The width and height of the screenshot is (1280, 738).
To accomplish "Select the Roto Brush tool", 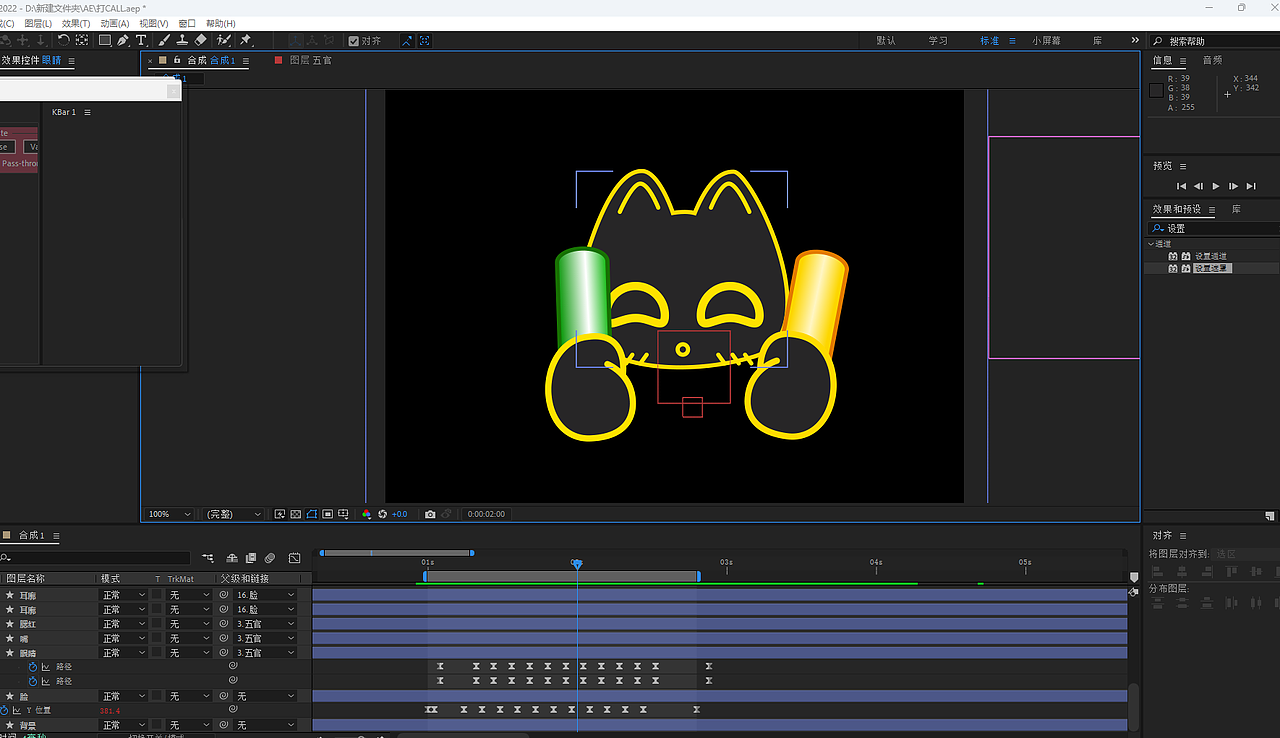I will tap(224, 41).
